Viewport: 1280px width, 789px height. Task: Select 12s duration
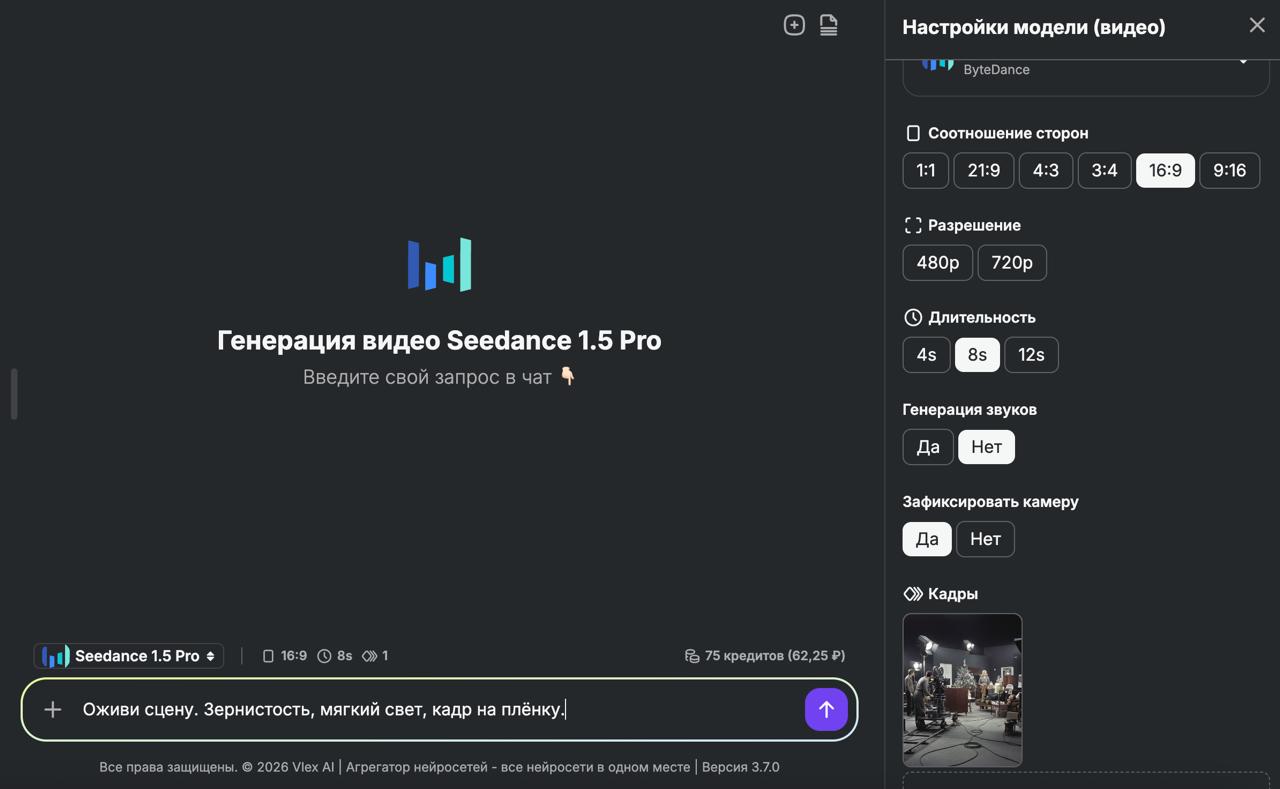click(1030, 355)
